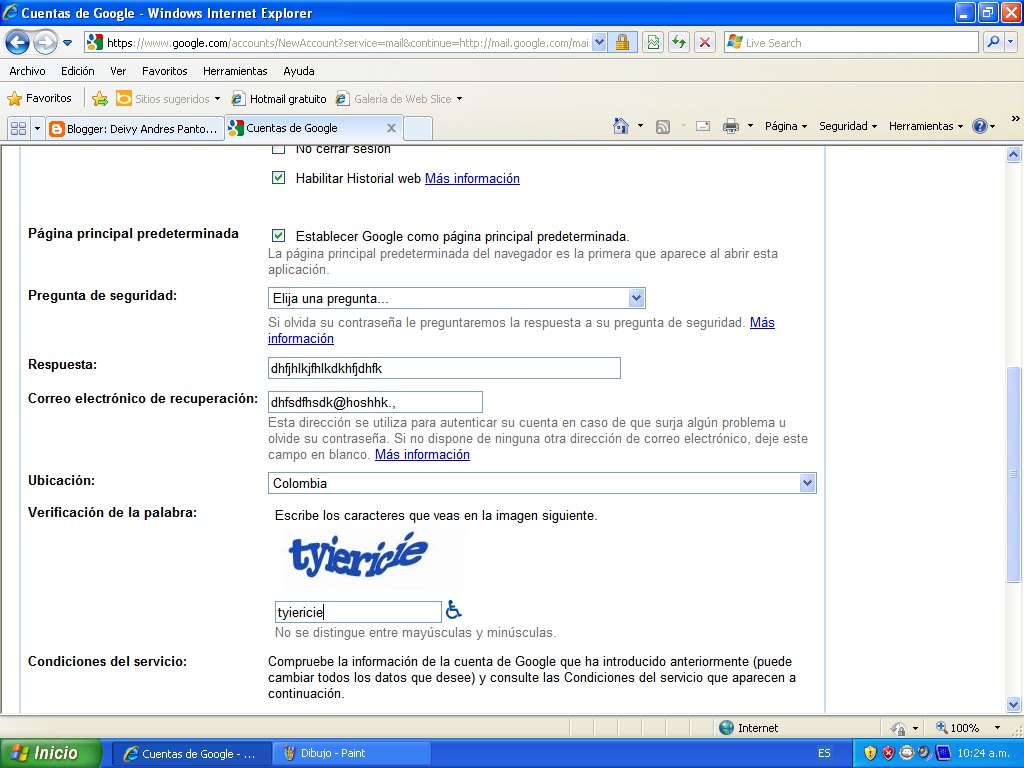Open the Herramientas menu in menu bar
This screenshot has height=768, width=1024.
(x=235, y=71)
